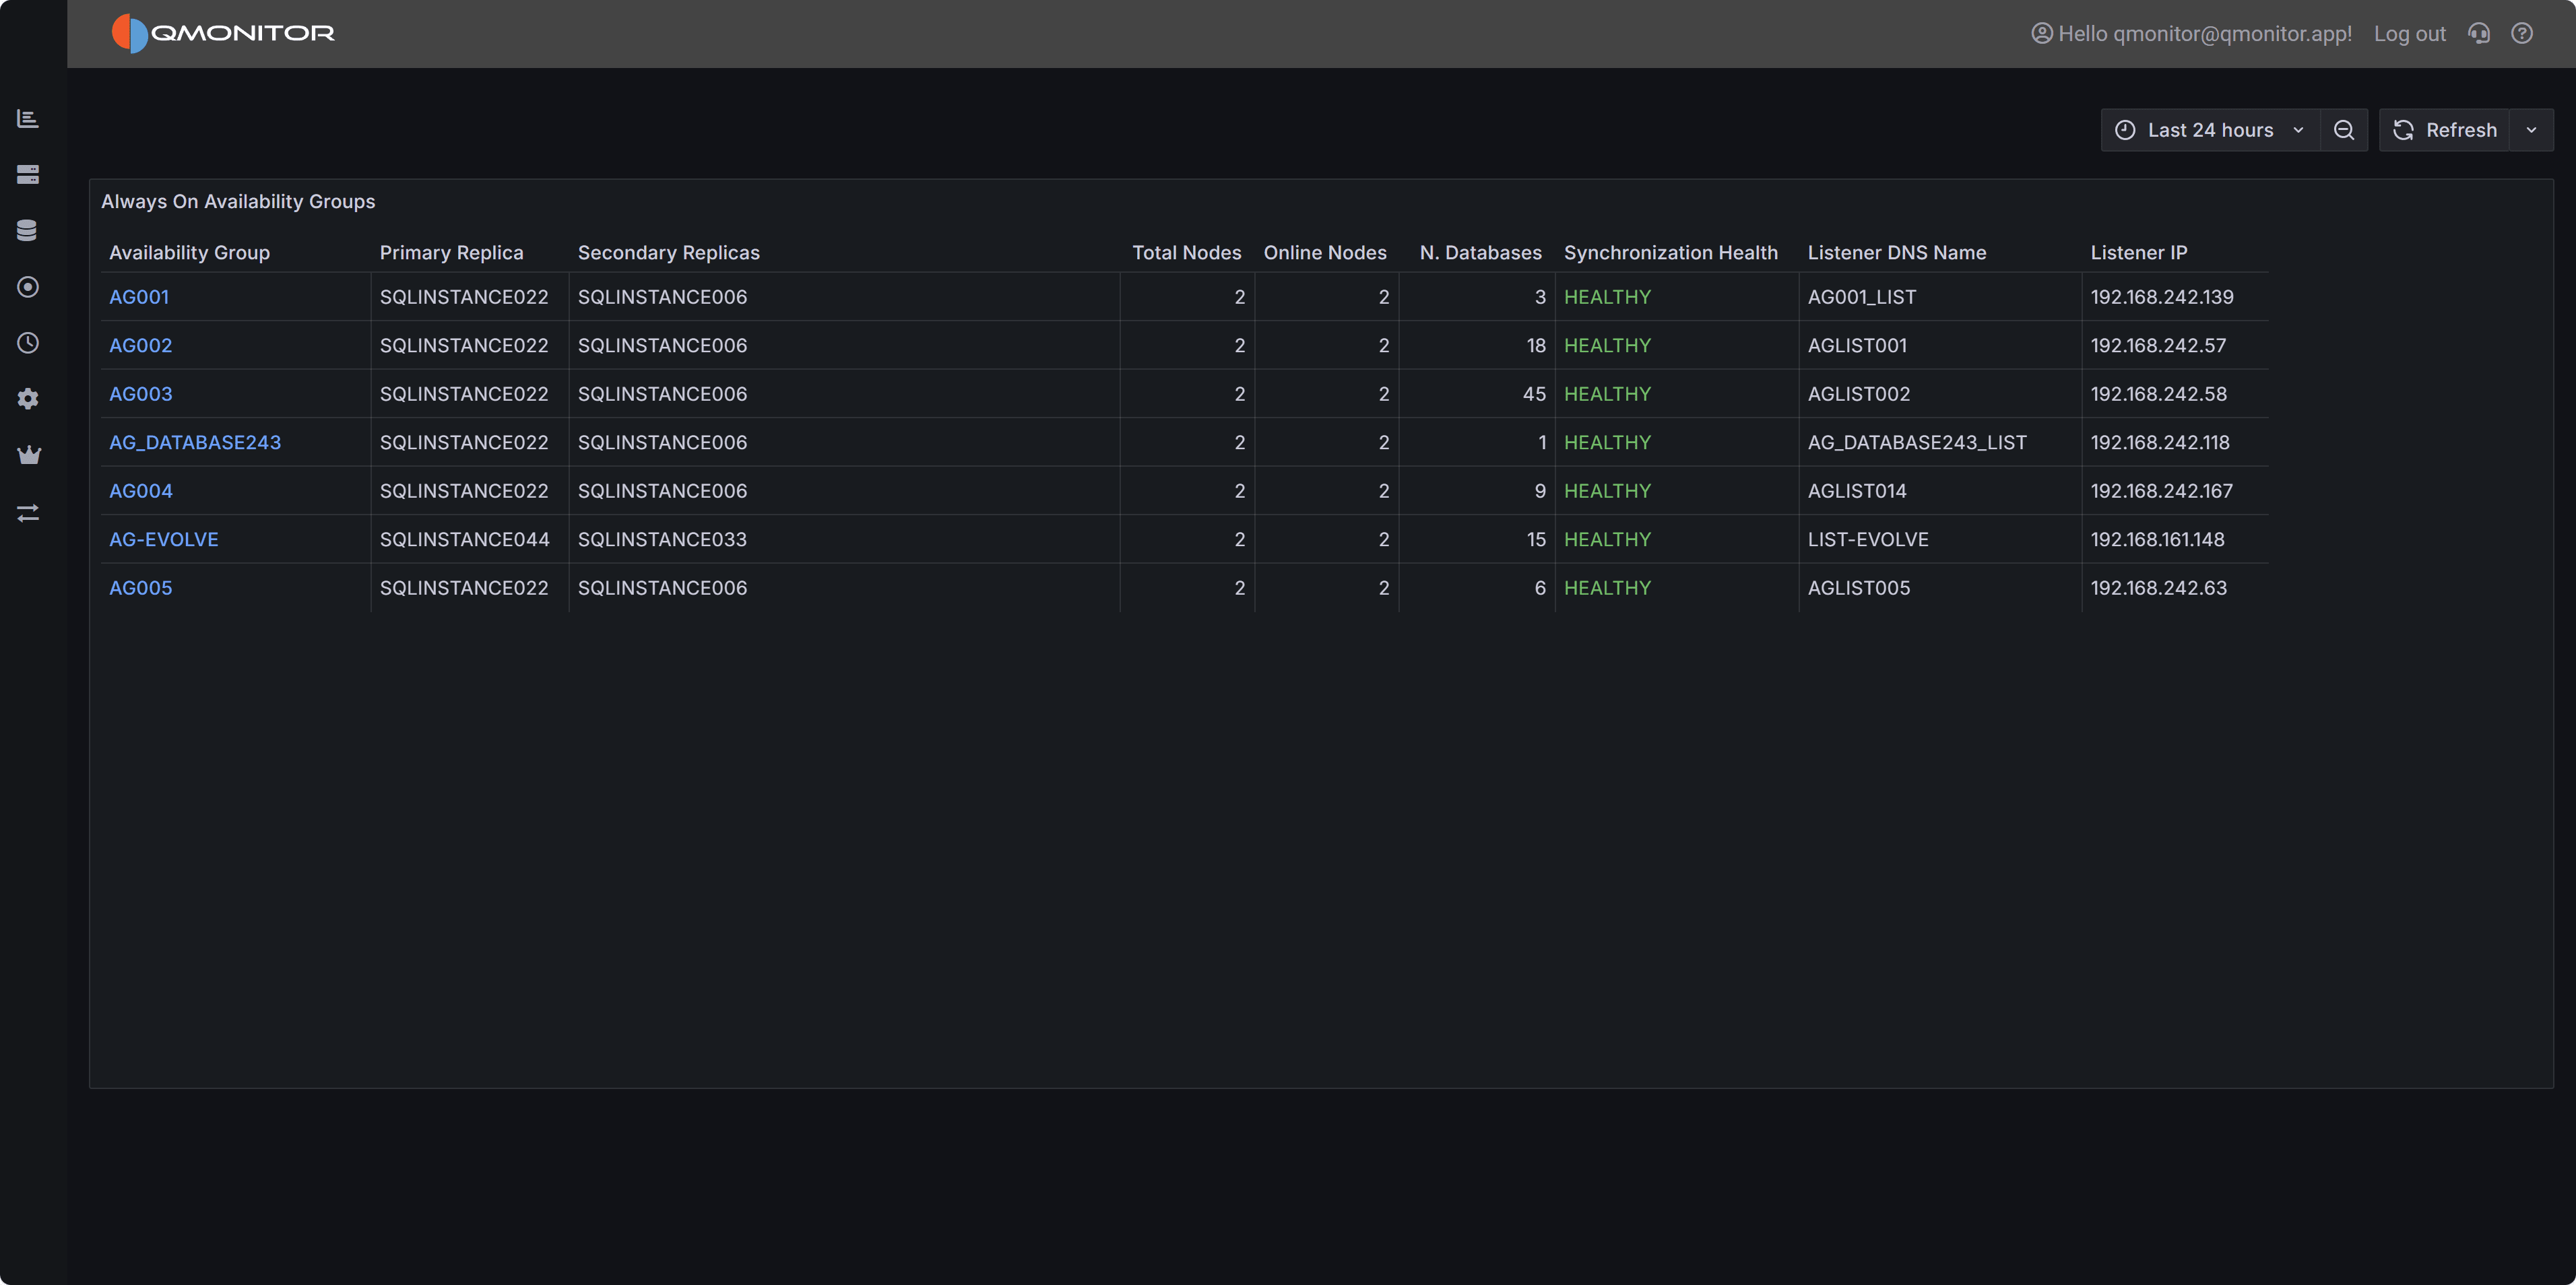This screenshot has width=2576, height=1285.
Task: Click the target monitoring icon in sidebar
Action: click(x=28, y=287)
